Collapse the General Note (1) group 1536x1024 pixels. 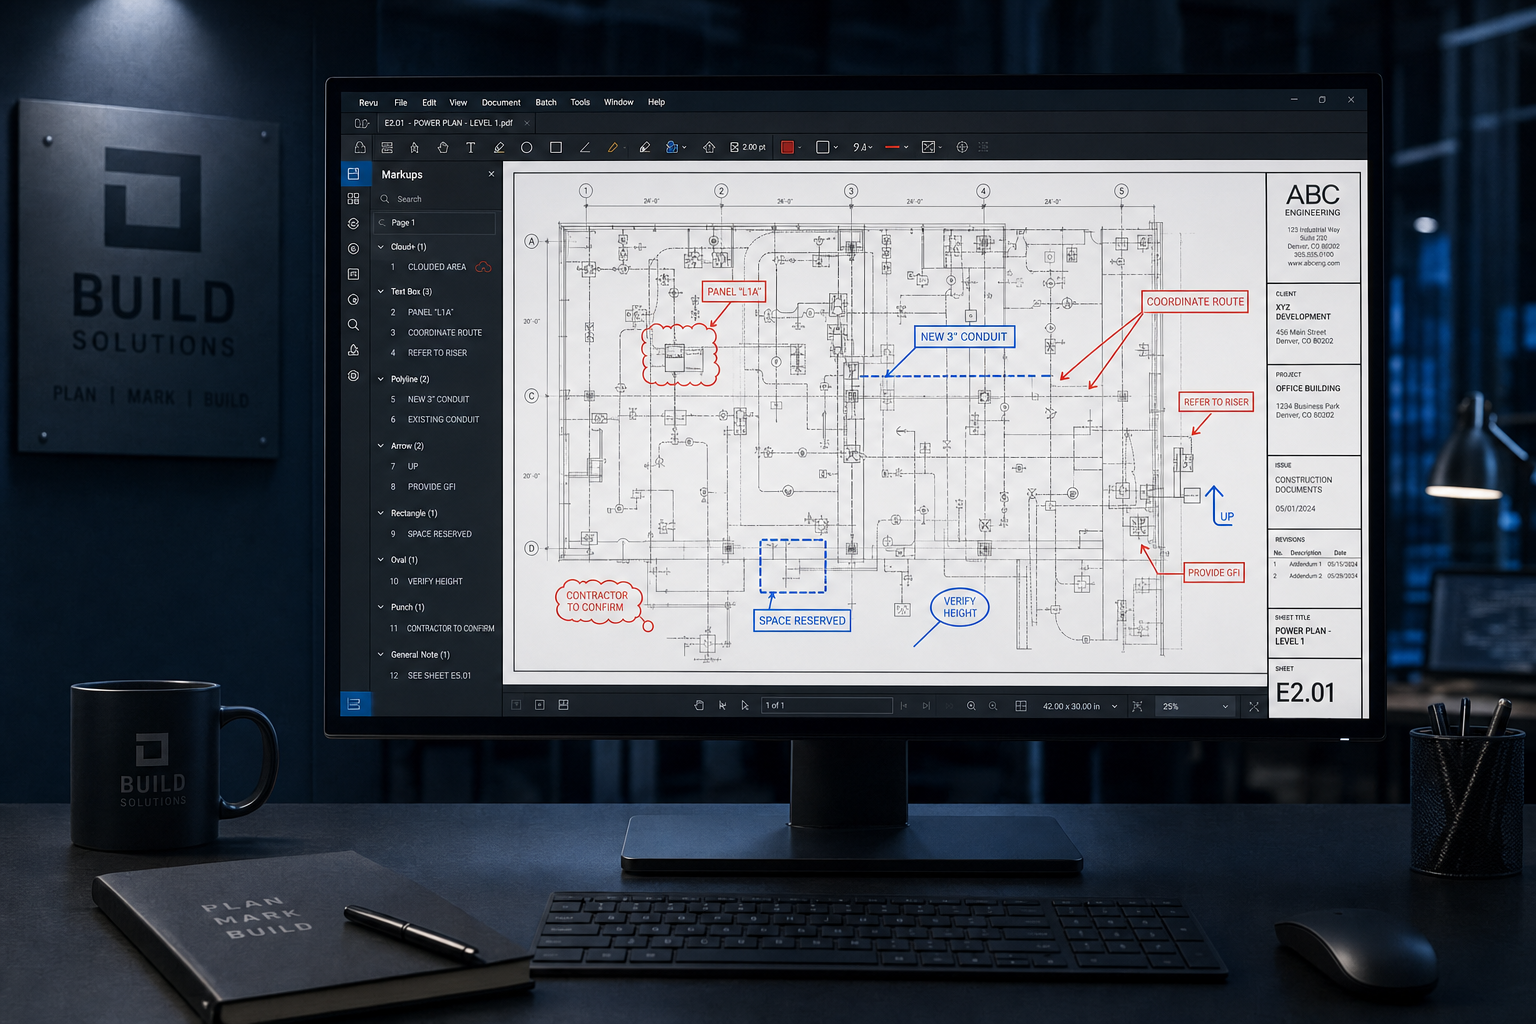[x=381, y=655]
